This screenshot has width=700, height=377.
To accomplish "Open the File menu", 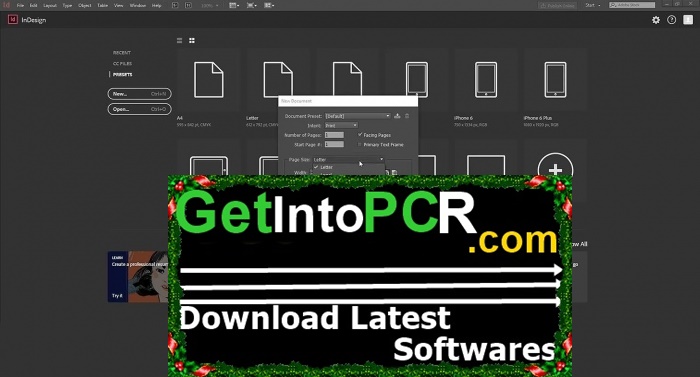I will pos(20,5).
